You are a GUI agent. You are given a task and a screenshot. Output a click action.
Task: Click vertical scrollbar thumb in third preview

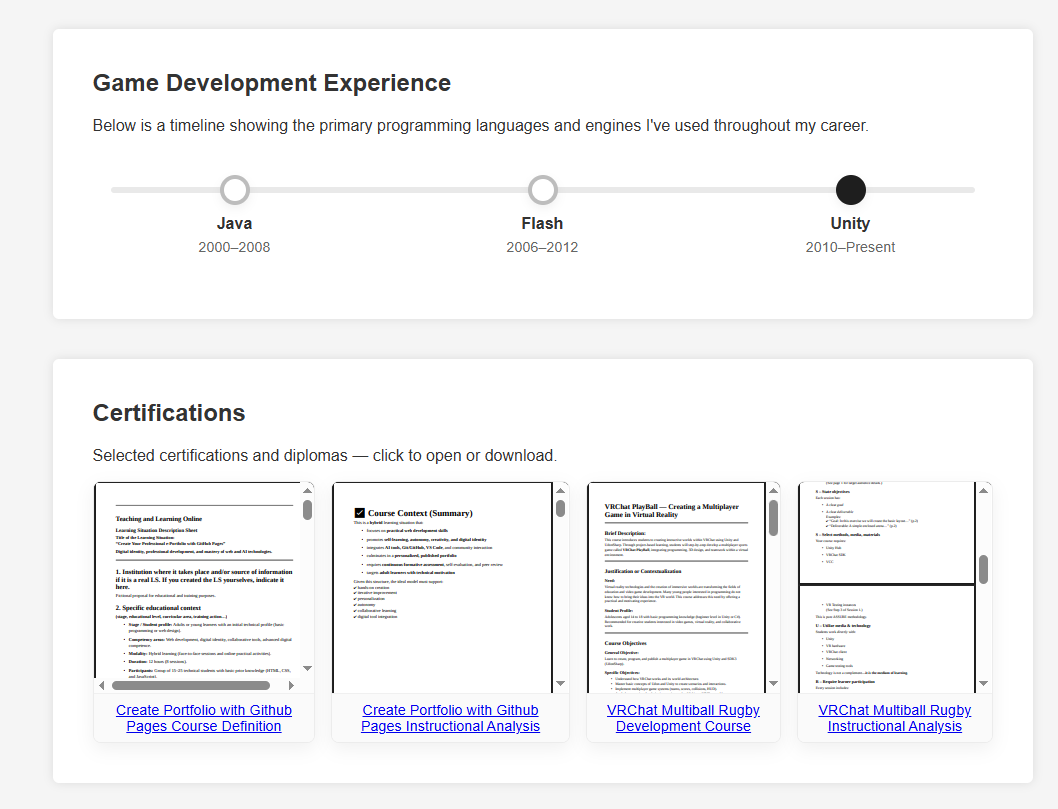click(773, 518)
